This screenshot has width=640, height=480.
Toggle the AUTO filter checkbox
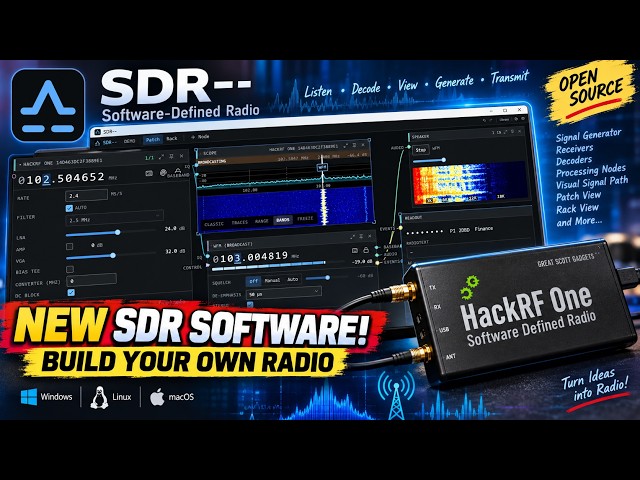[69, 208]
